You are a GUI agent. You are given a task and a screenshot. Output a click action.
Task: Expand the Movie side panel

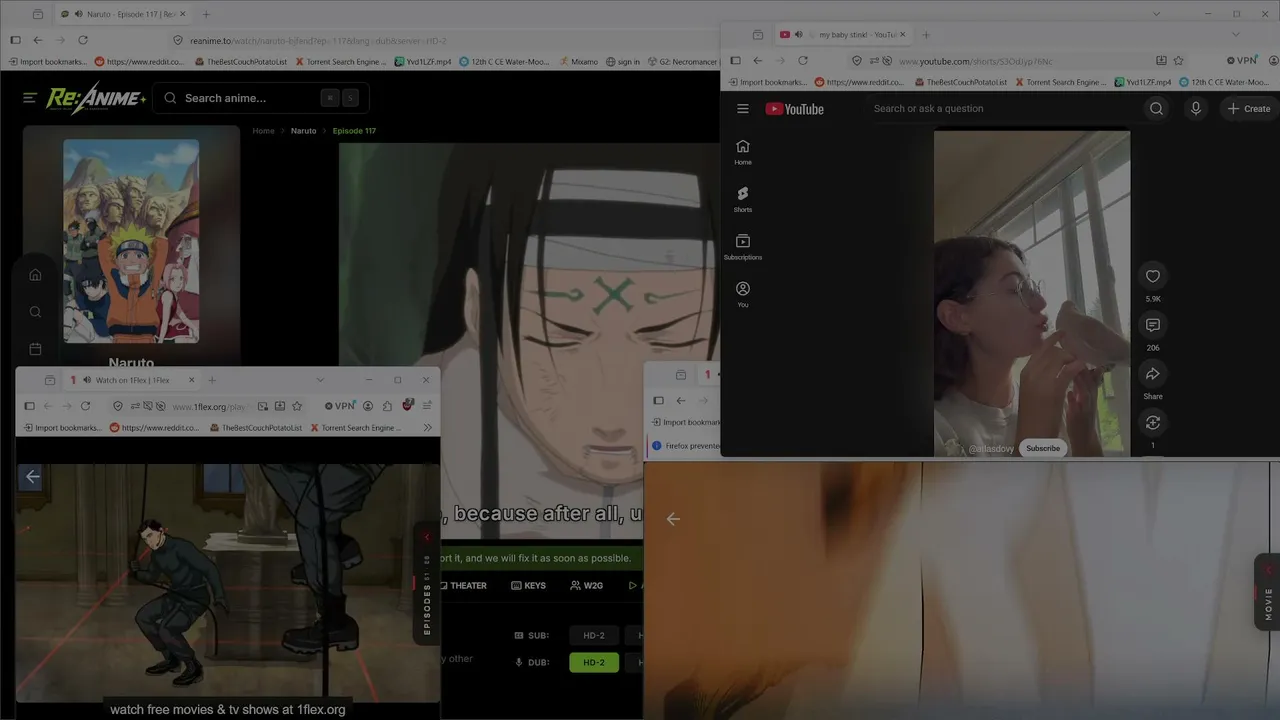(x=1268, y=592)
